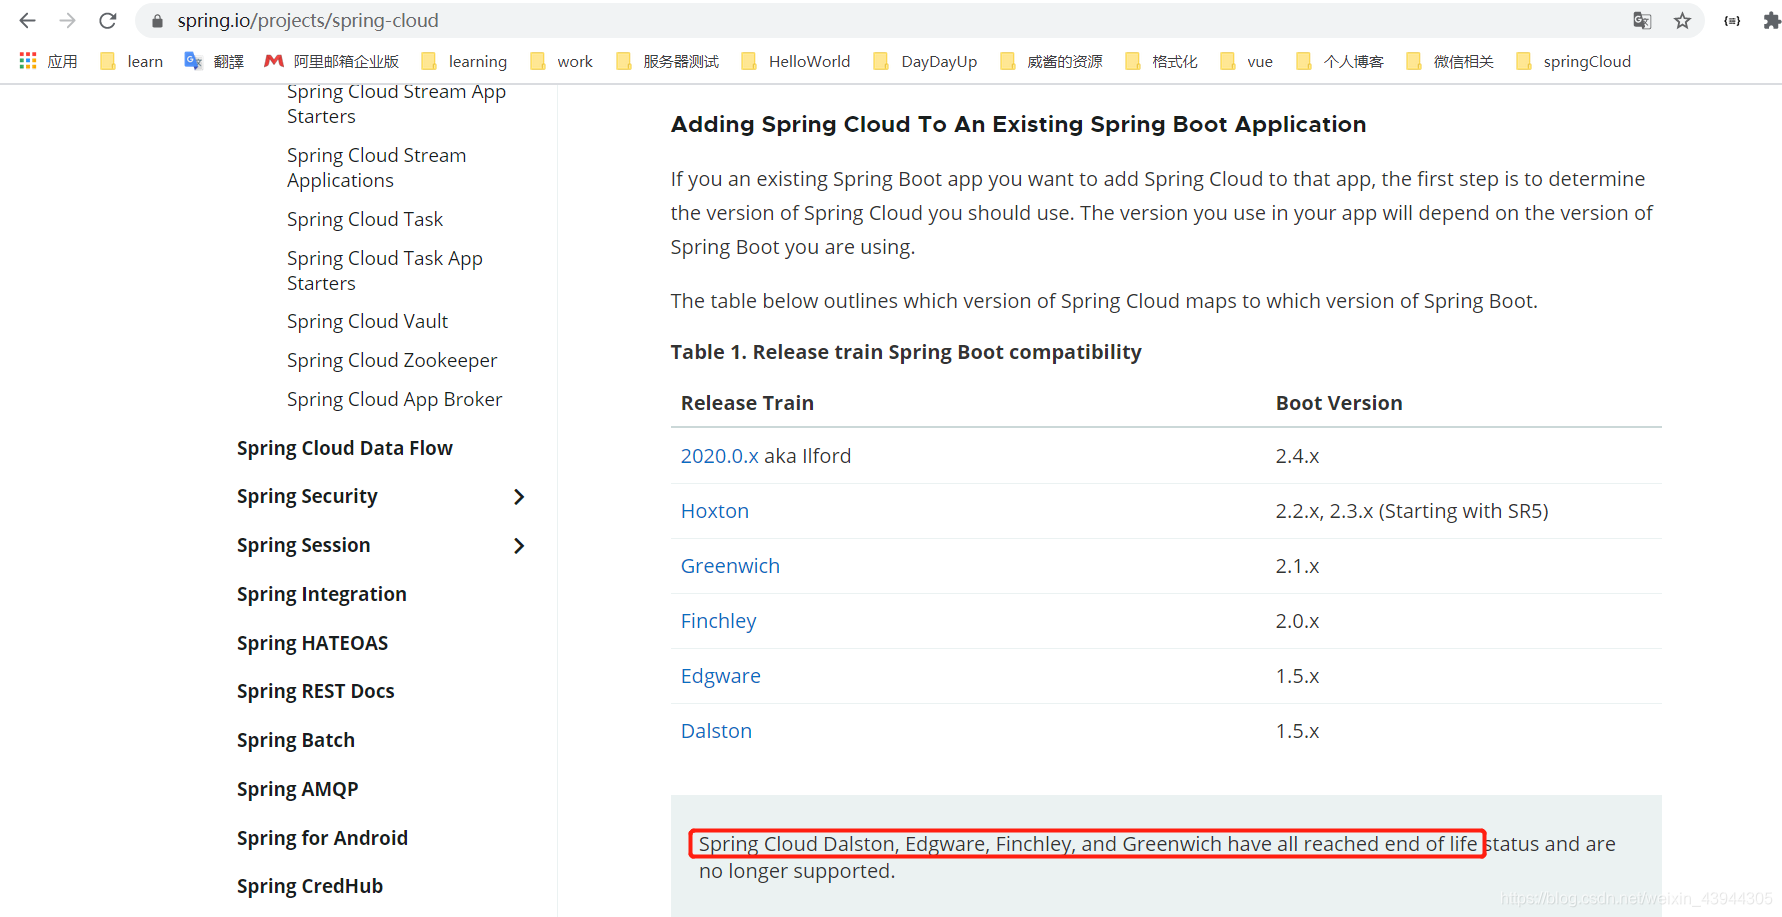Viewport: 1782px width, 917px height.
Task: Open the vue bookmark folder
Action: pos(1247,61)
